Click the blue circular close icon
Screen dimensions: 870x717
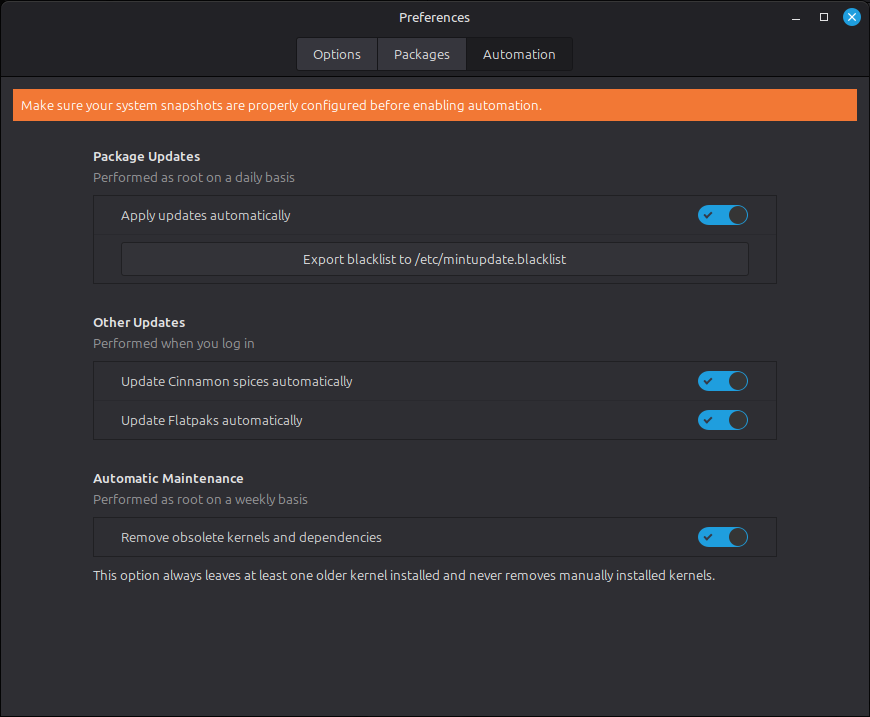(x=851, y=17)
